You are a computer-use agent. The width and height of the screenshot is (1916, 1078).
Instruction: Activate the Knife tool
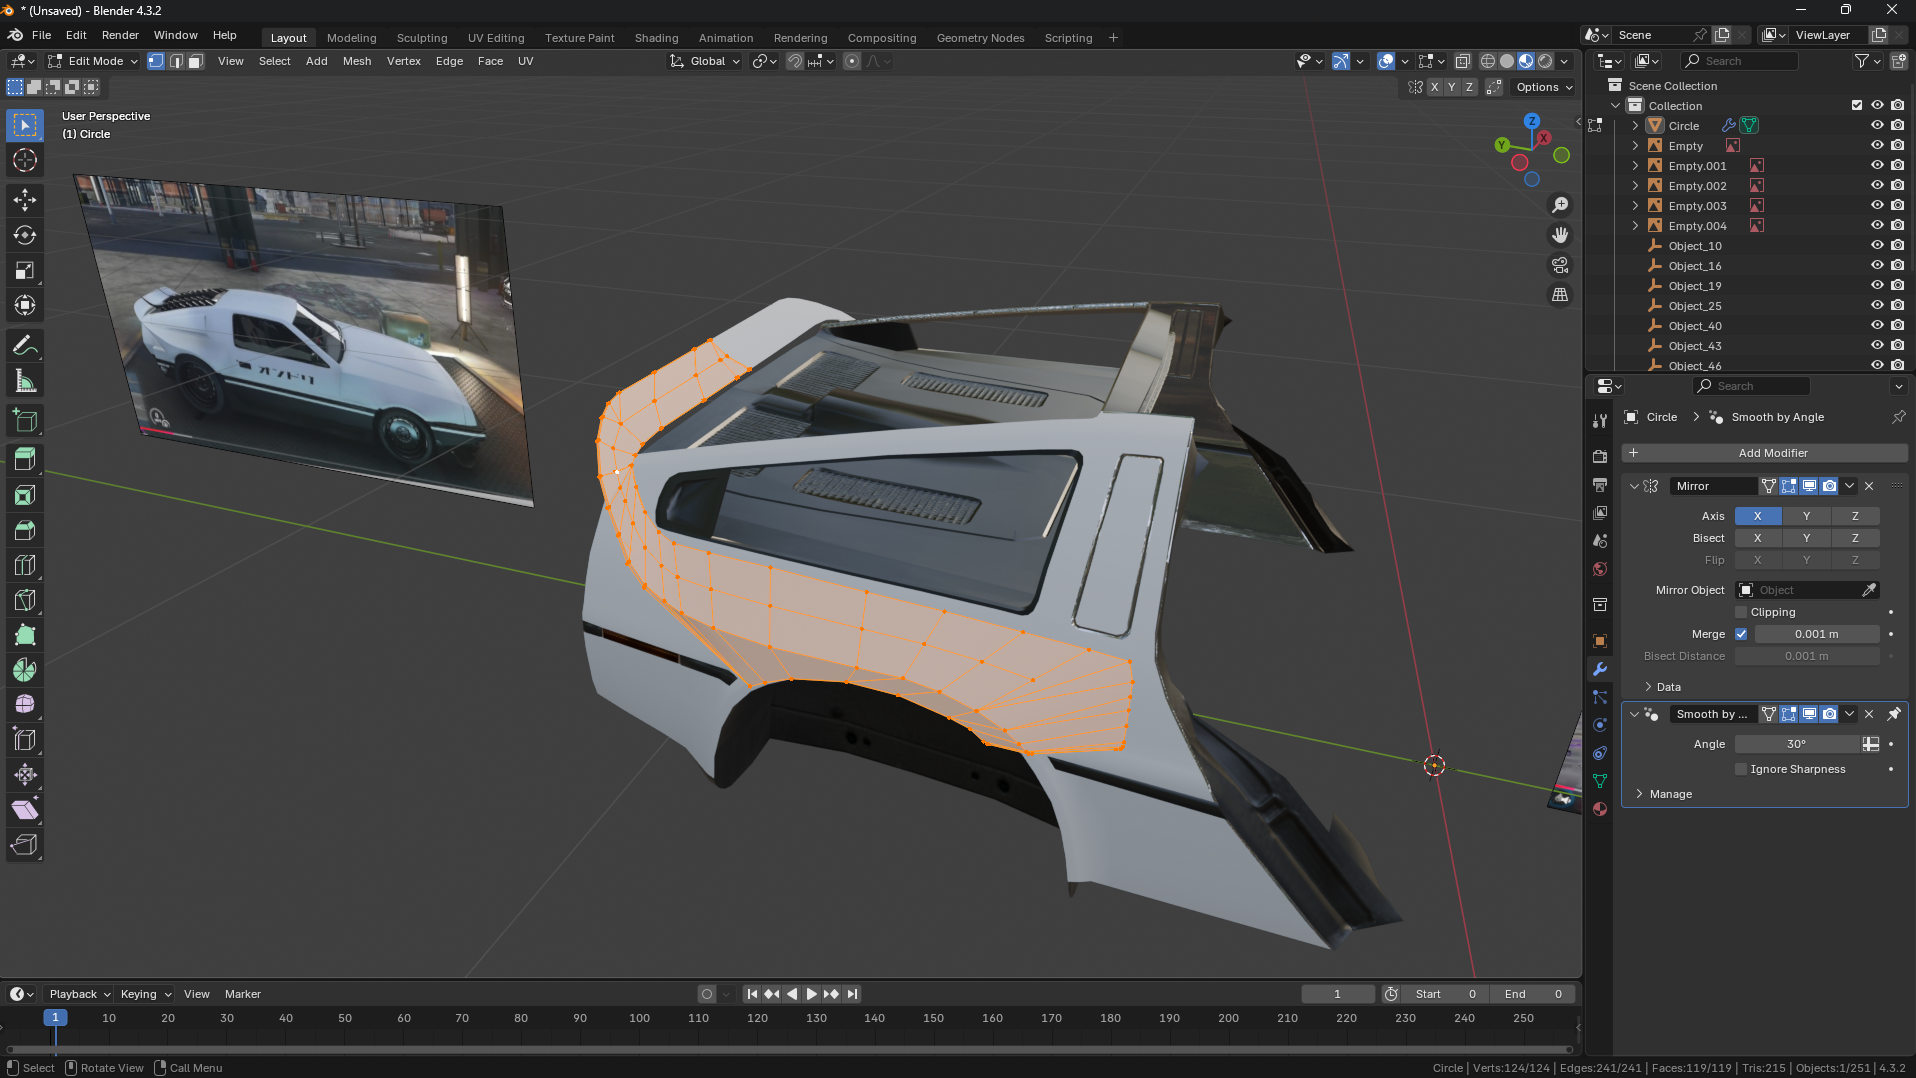[x=25, y=600]
